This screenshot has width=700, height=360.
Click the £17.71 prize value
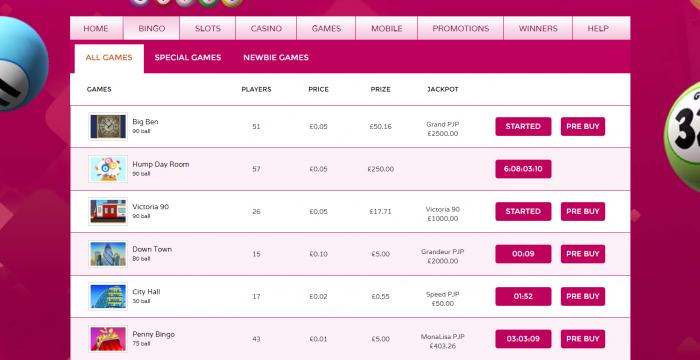(380, 211)
